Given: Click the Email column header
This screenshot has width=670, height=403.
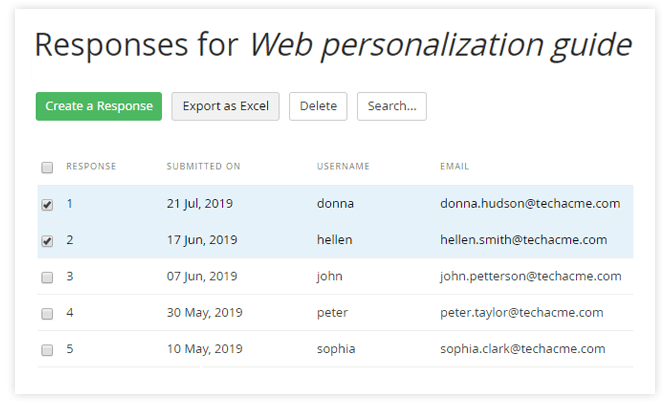Looking at the screenshot, I should (x=454, y=167).
